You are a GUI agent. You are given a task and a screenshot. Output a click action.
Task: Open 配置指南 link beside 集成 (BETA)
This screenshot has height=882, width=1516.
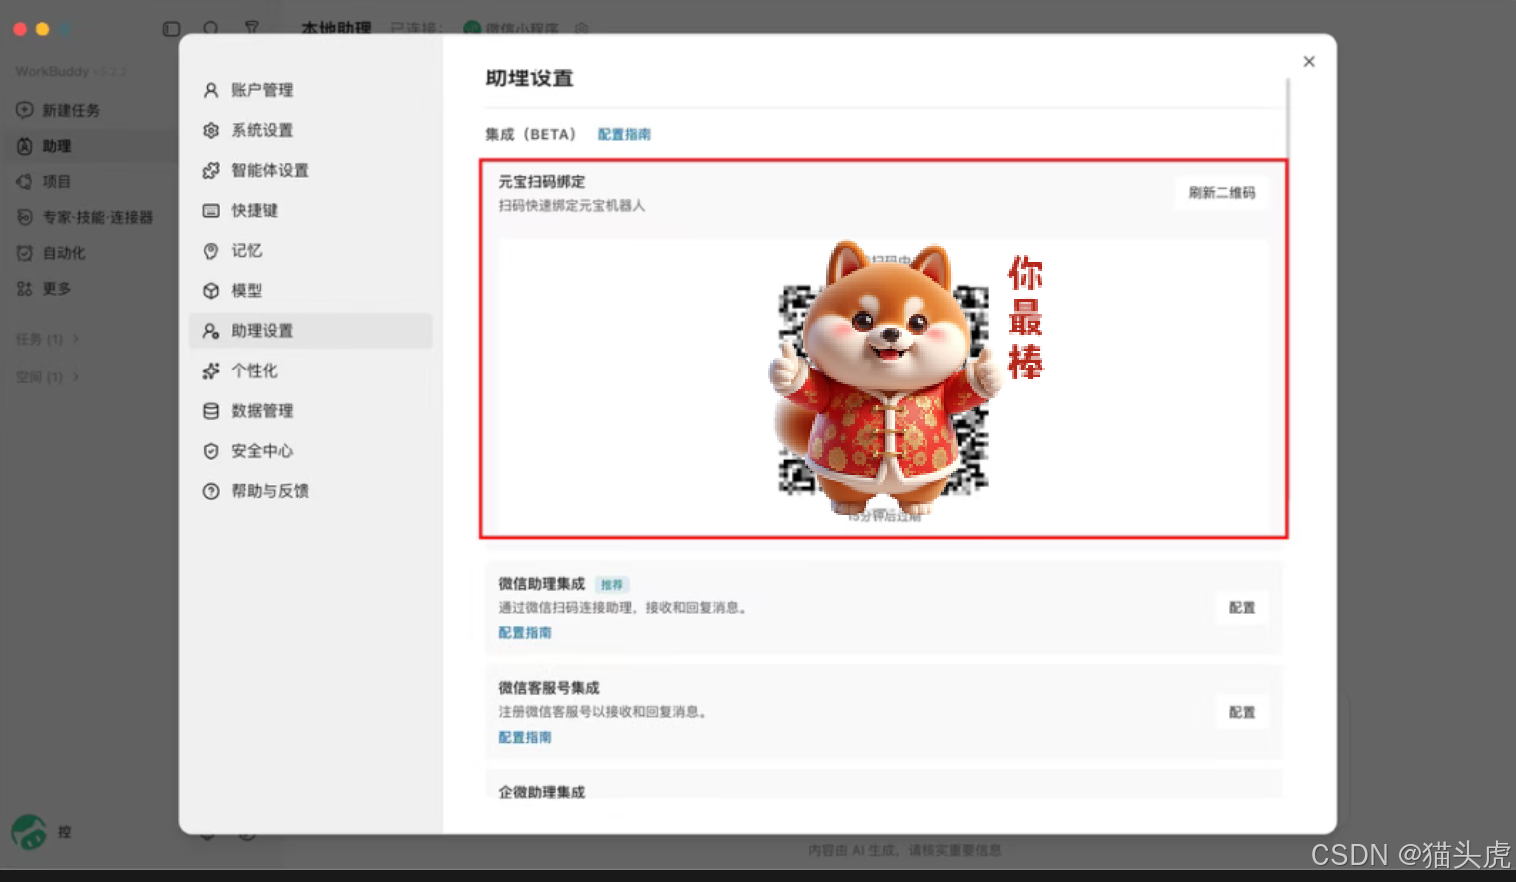[624, 134]
